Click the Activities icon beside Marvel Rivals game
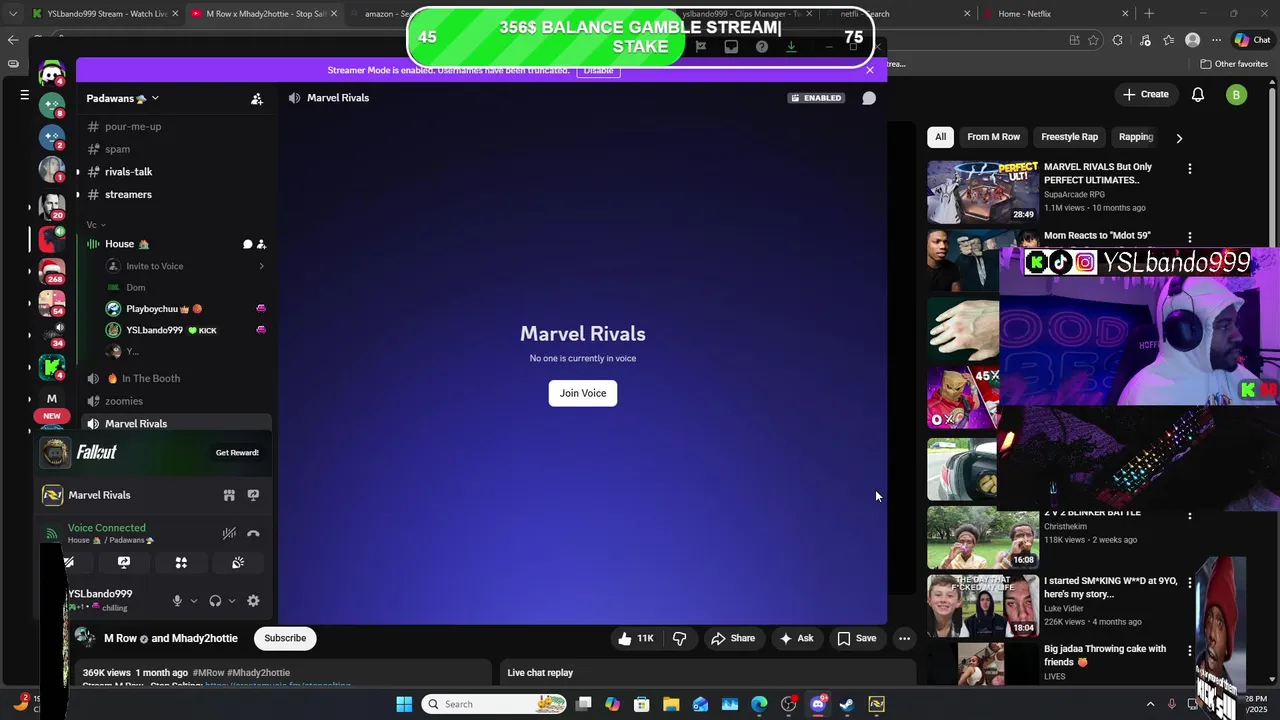Image resolution: width=1280 pixels, height=720 pixels. pyautogui.click(x=229, y=495)
